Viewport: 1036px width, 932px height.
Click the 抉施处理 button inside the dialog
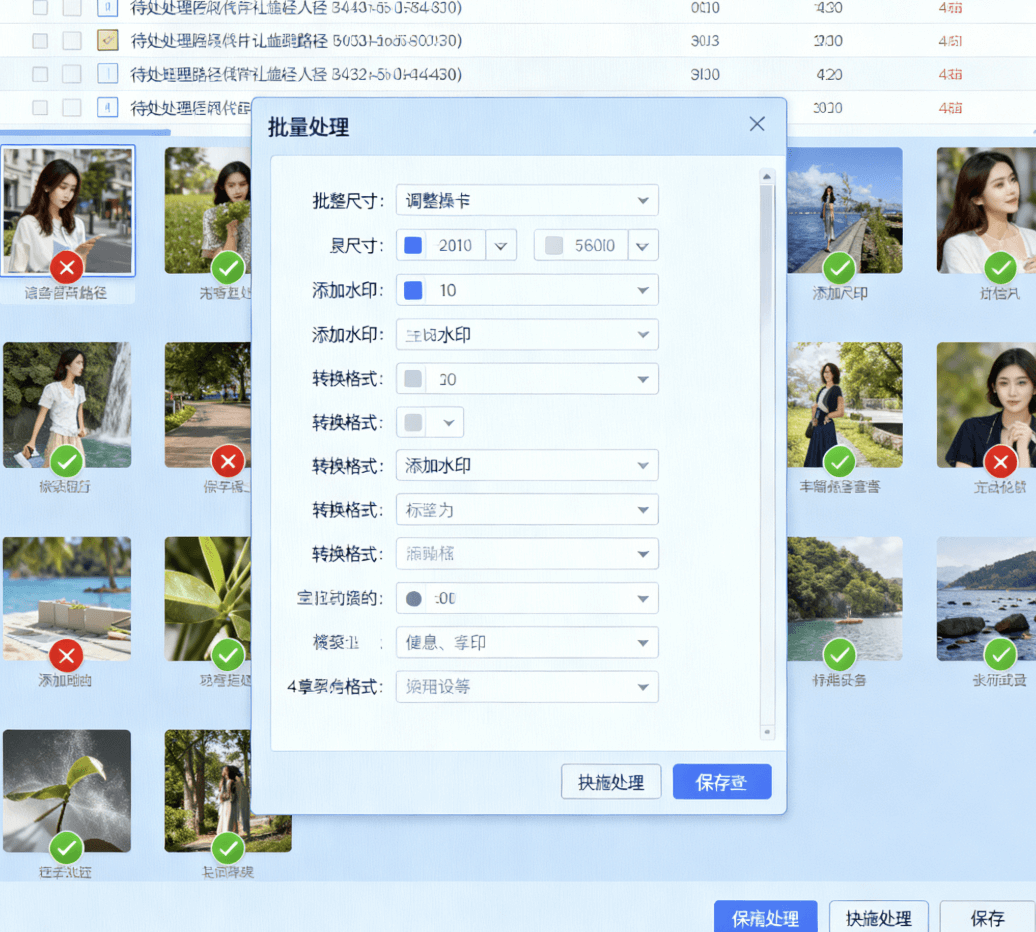coord(611,782)
